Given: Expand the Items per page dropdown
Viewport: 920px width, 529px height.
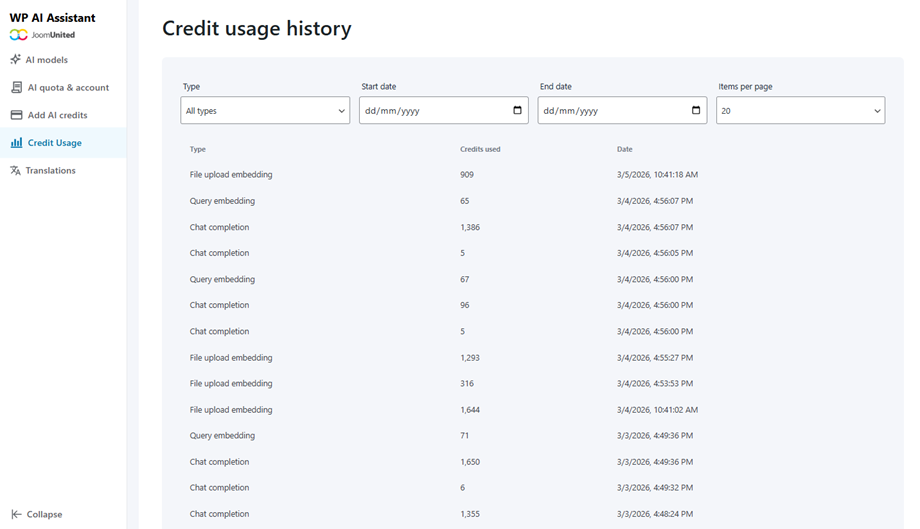Looking at the screenshot, I should (800, 111).
